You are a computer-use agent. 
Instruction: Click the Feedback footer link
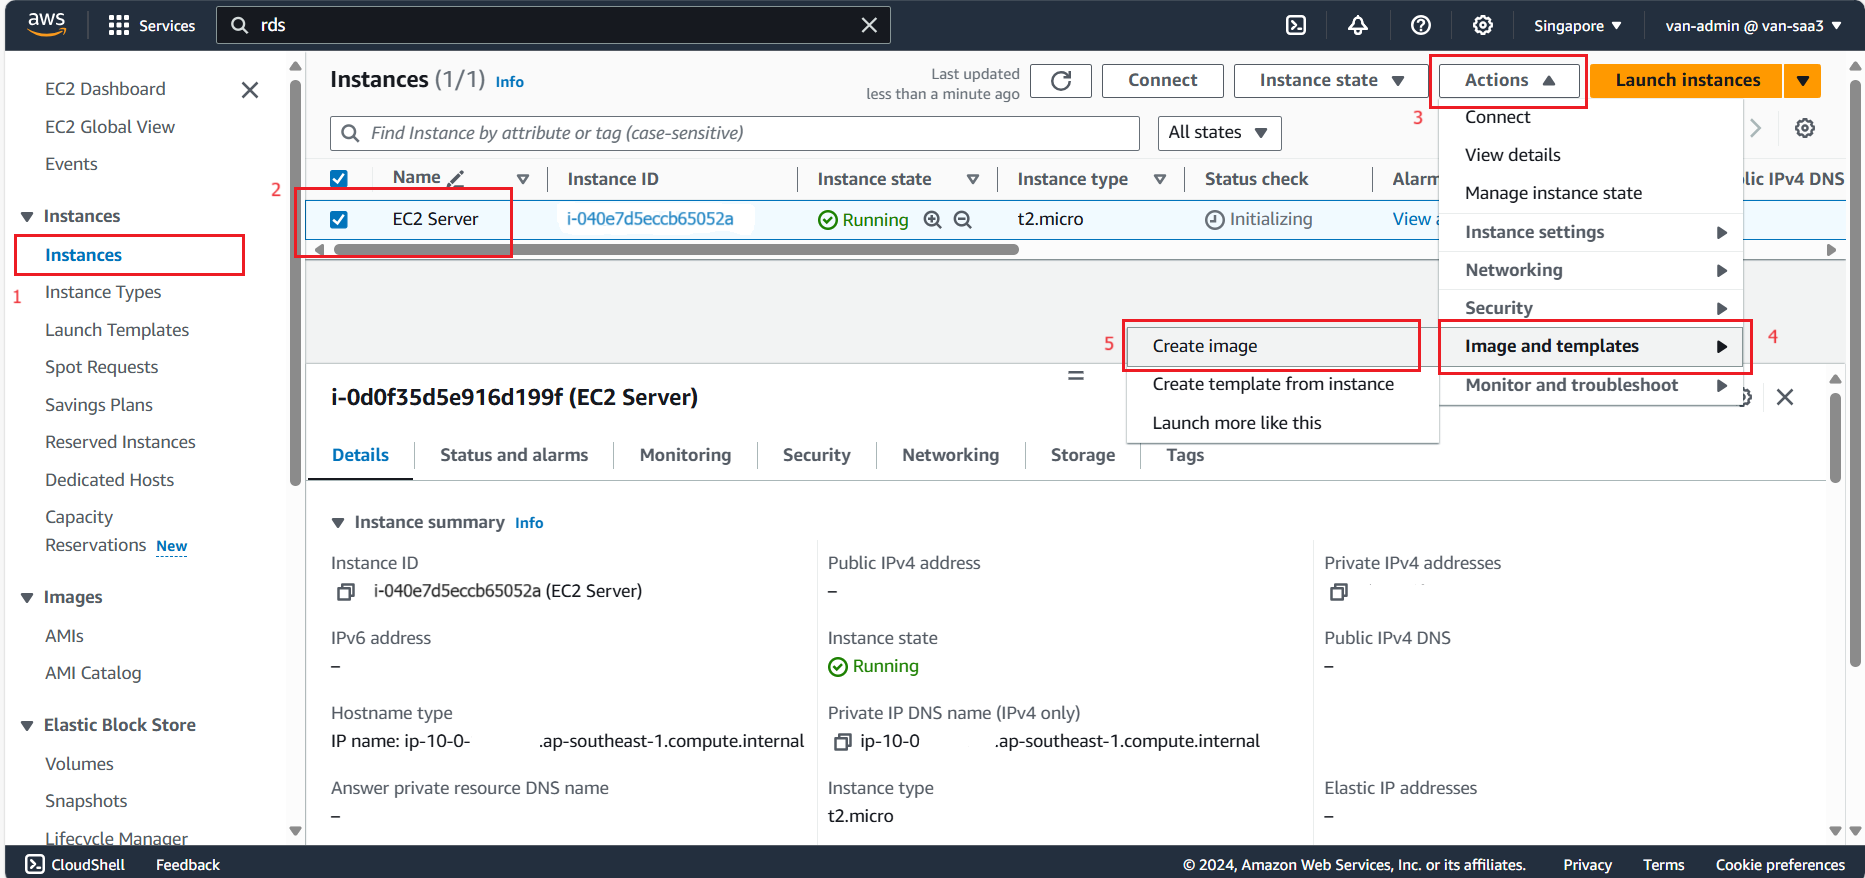(188, 865)
